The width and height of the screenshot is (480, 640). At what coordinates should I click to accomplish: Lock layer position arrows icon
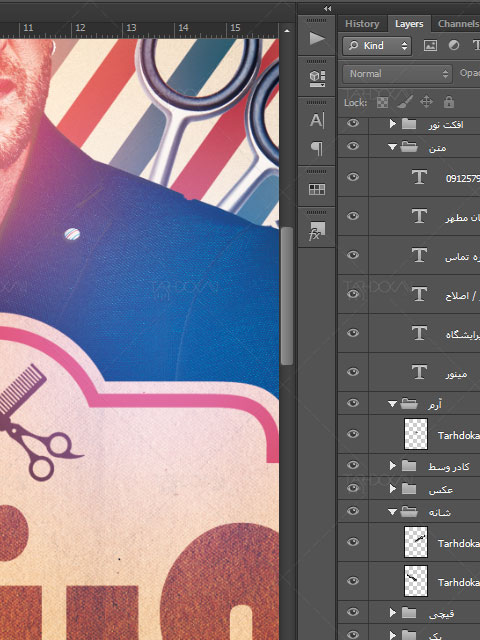pos(427,102)
